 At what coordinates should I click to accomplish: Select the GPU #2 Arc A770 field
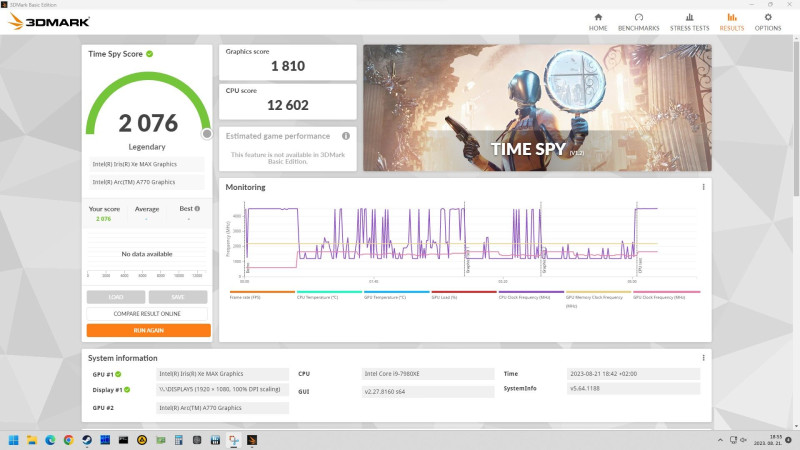pyautogui.click(x=222, y=408)
